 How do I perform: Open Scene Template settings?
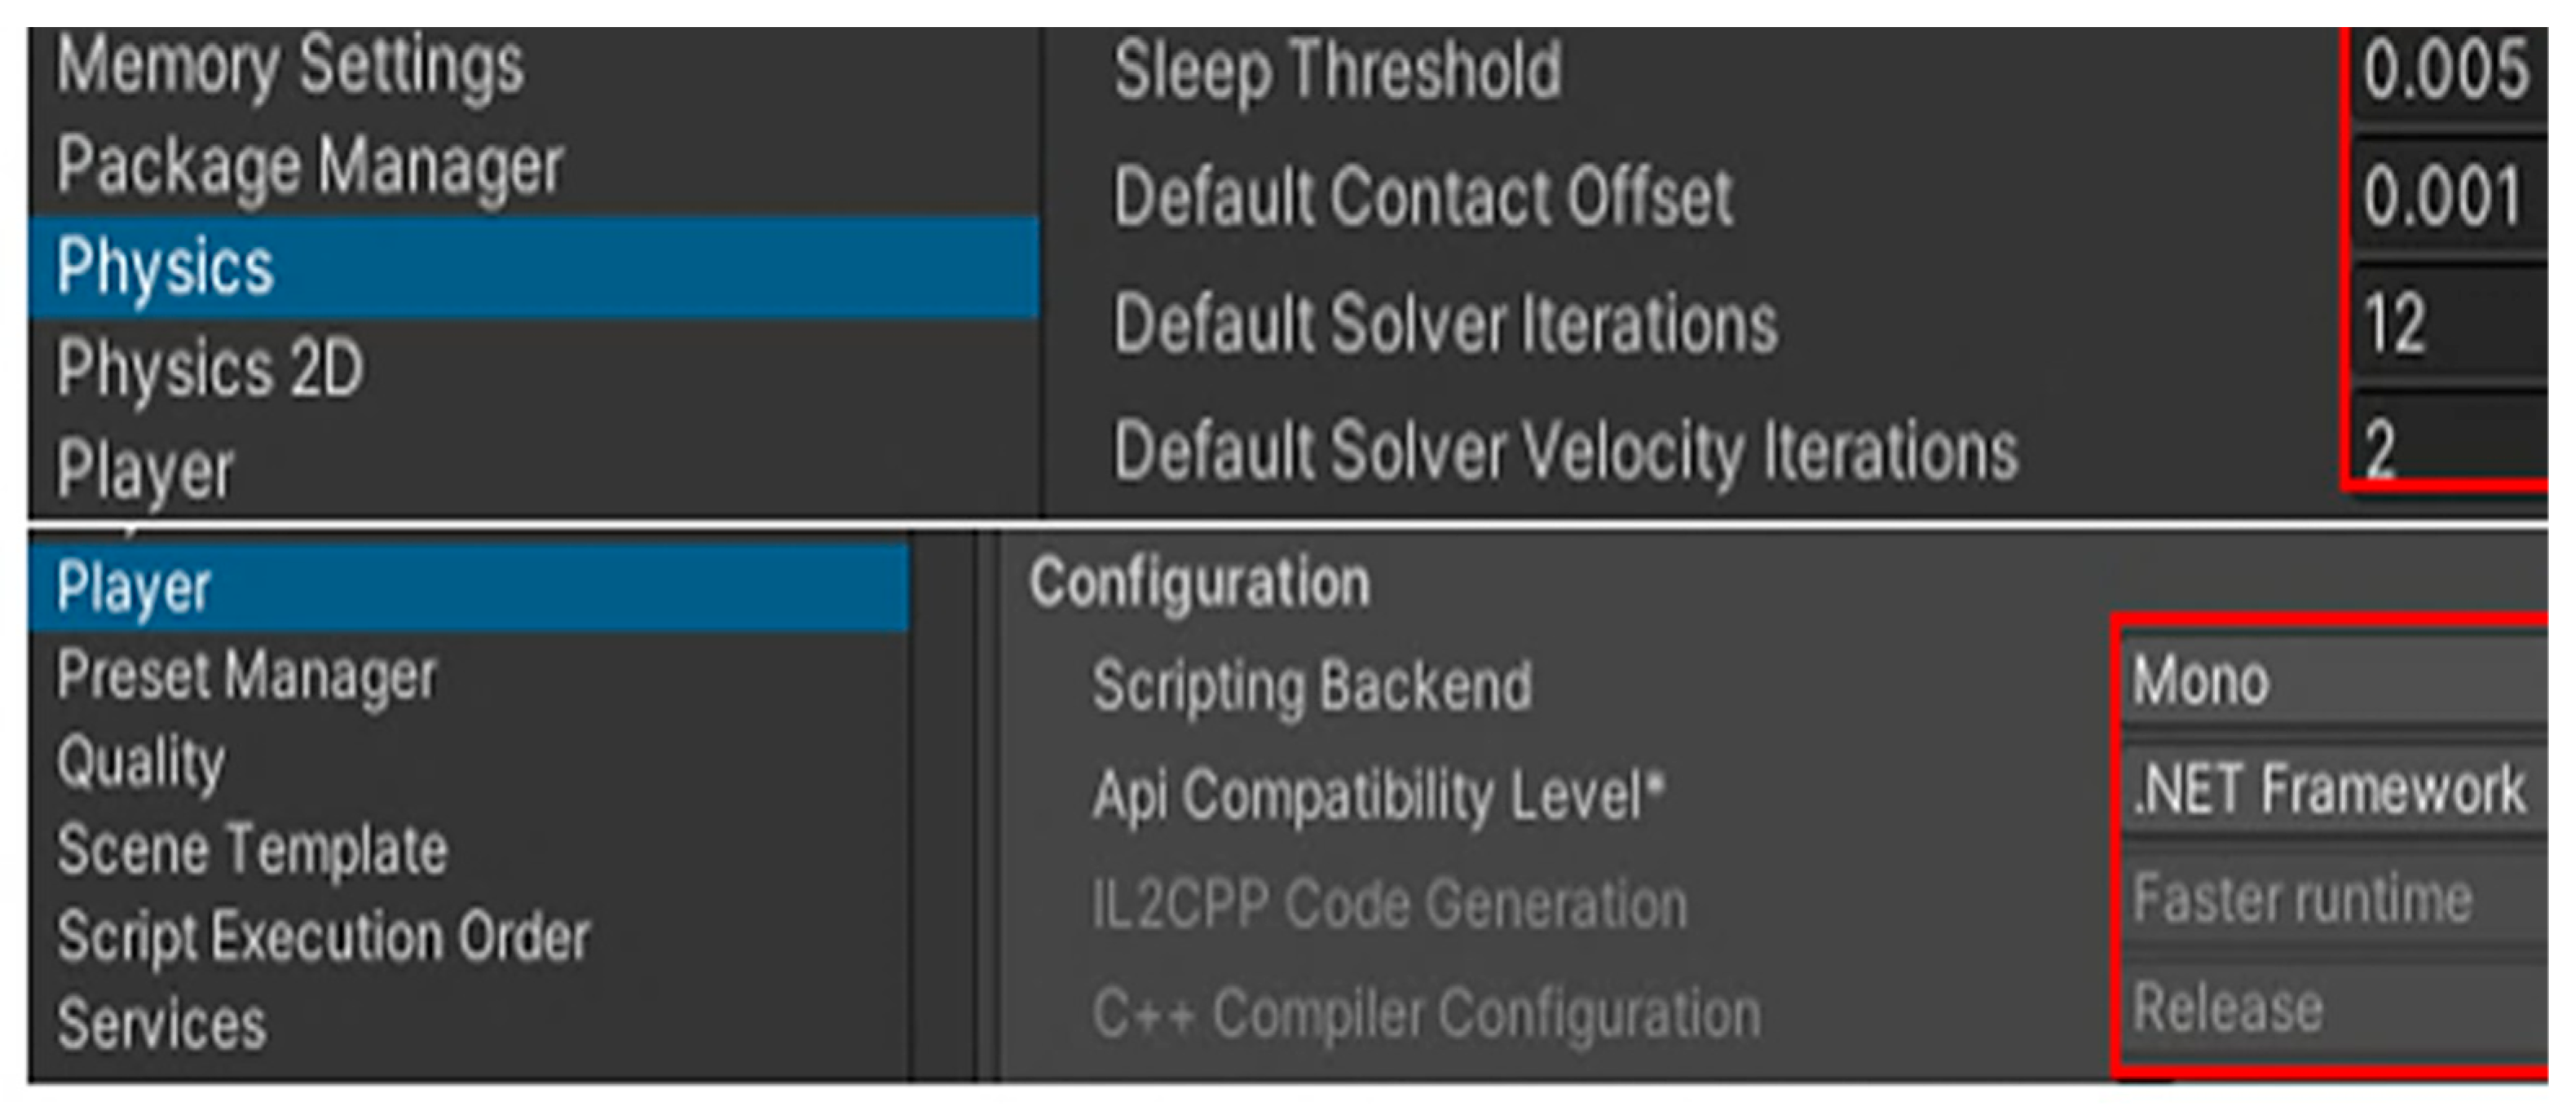pos(252,850)
